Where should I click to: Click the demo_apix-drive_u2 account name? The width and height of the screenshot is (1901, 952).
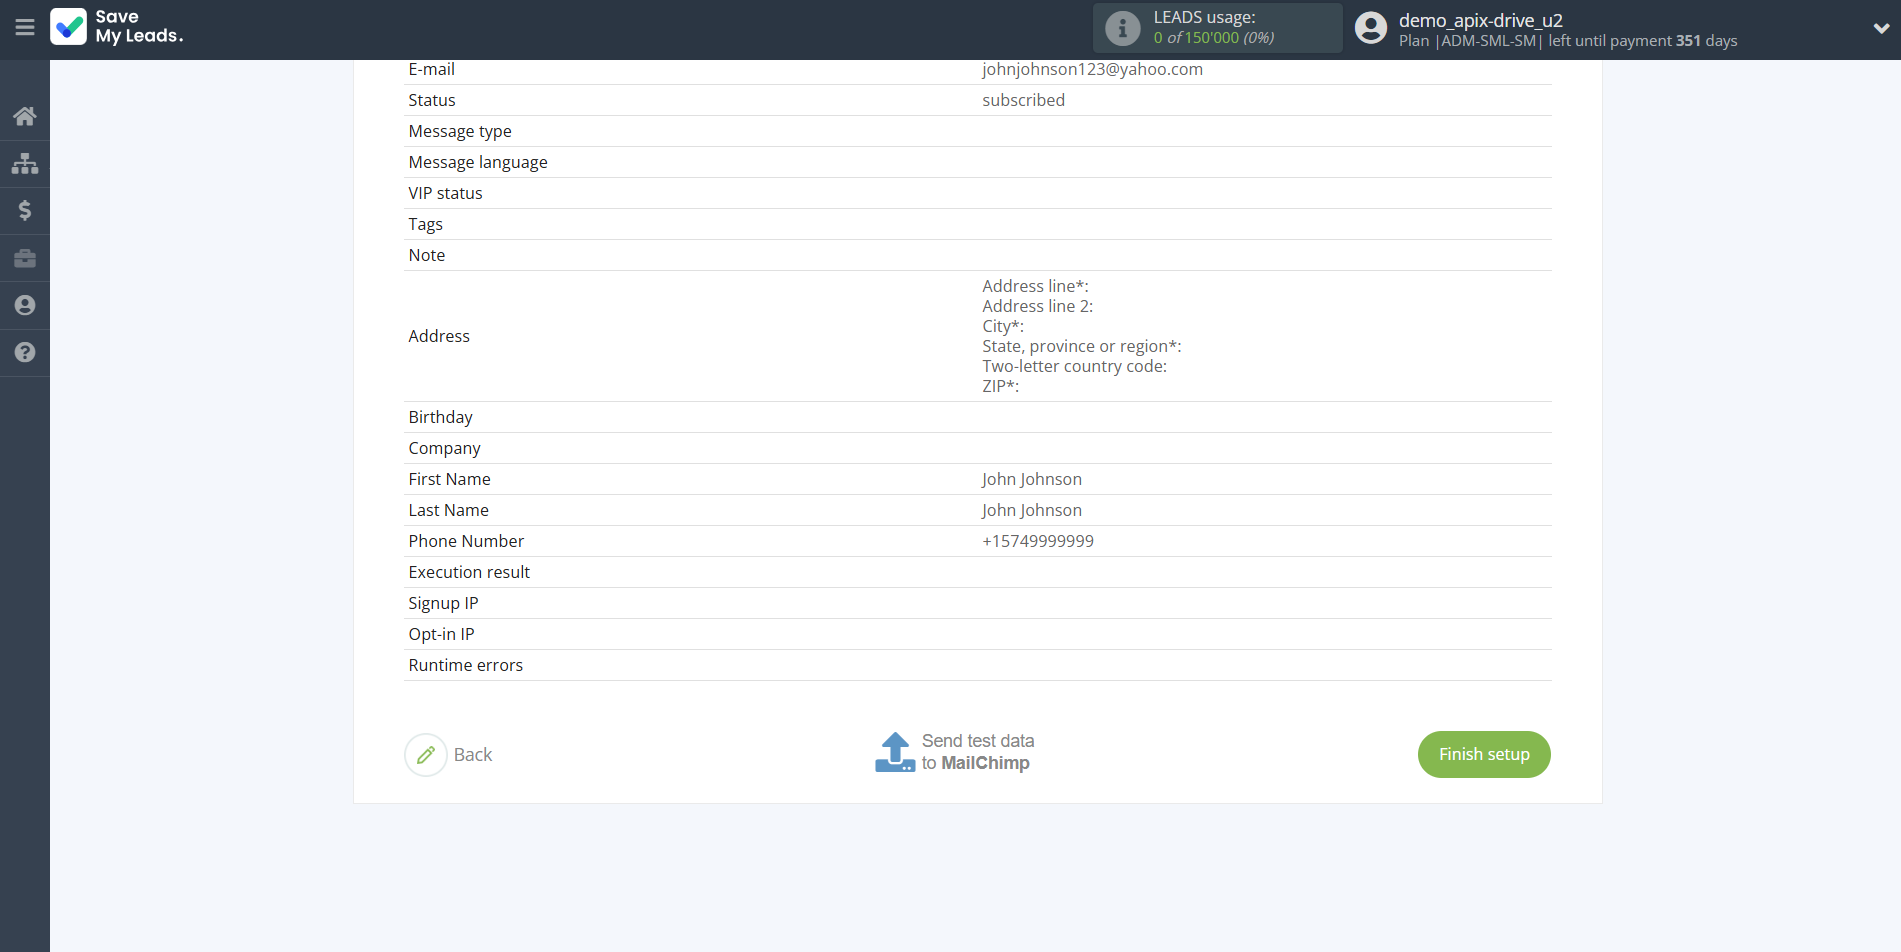pos(1480,20)
